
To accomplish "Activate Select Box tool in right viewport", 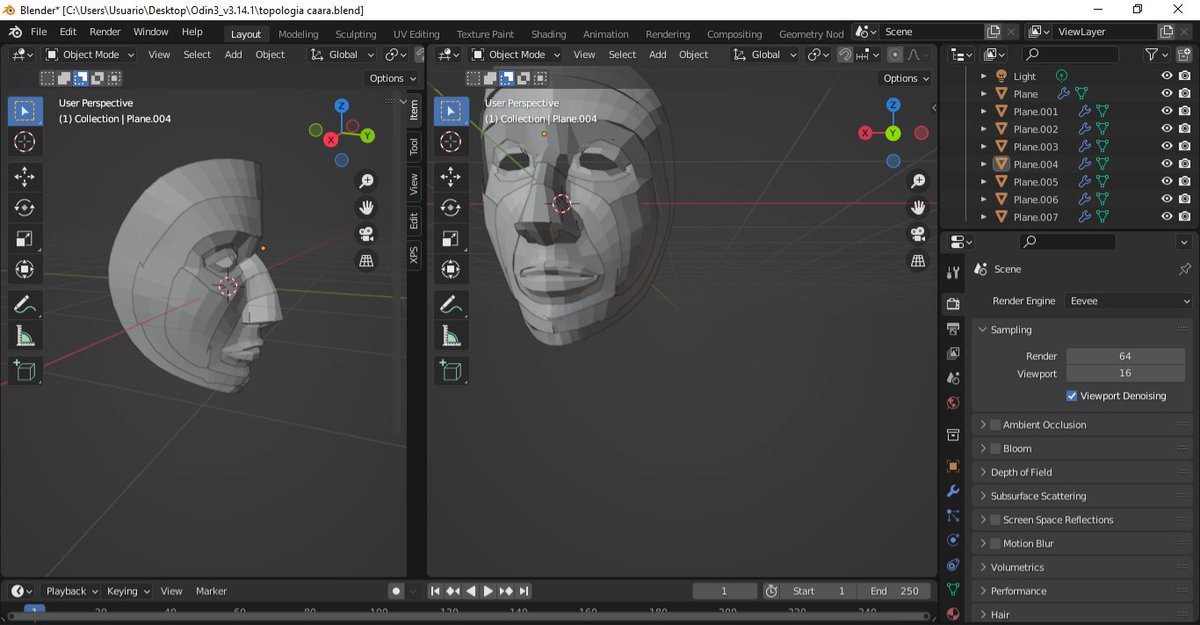I will click(x=451, y=111).
